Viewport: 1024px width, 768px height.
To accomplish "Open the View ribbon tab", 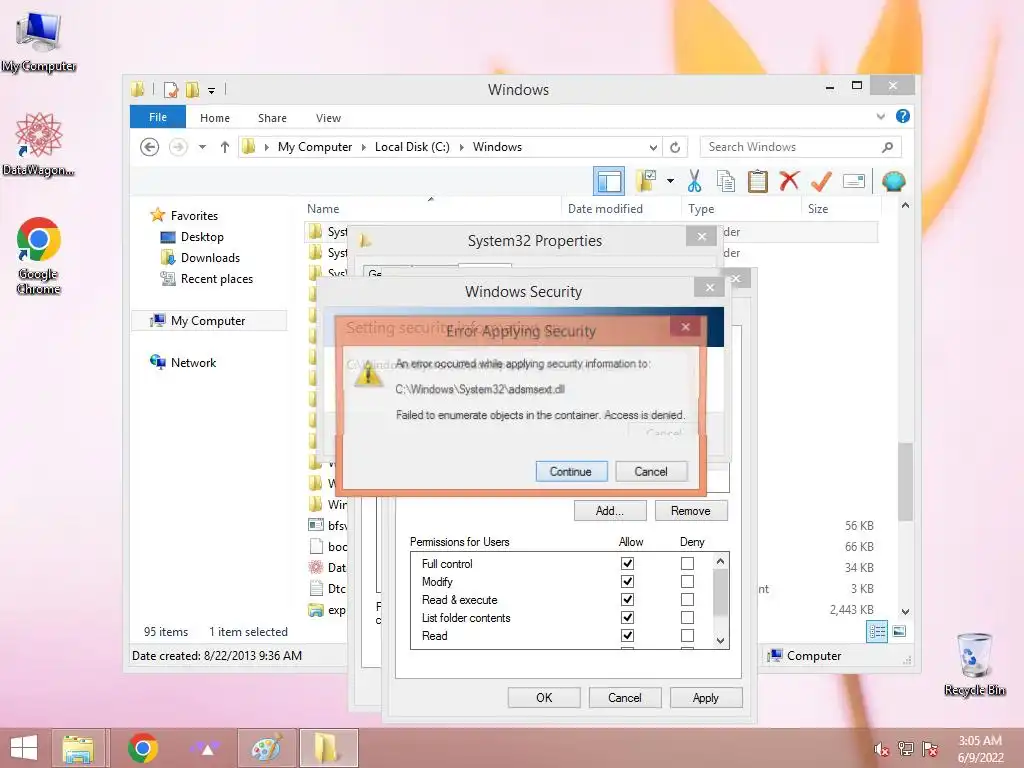I will pyautogui.click(x=328, y=118).
